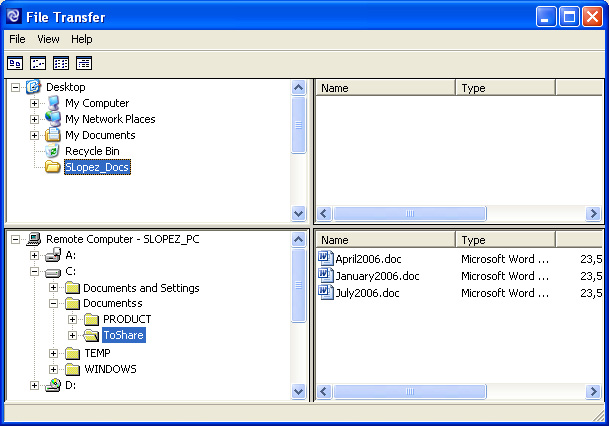Click the remote file list horizontal scrollbar thumb
This screenshot has height=426, width=609.
[409, 391]
